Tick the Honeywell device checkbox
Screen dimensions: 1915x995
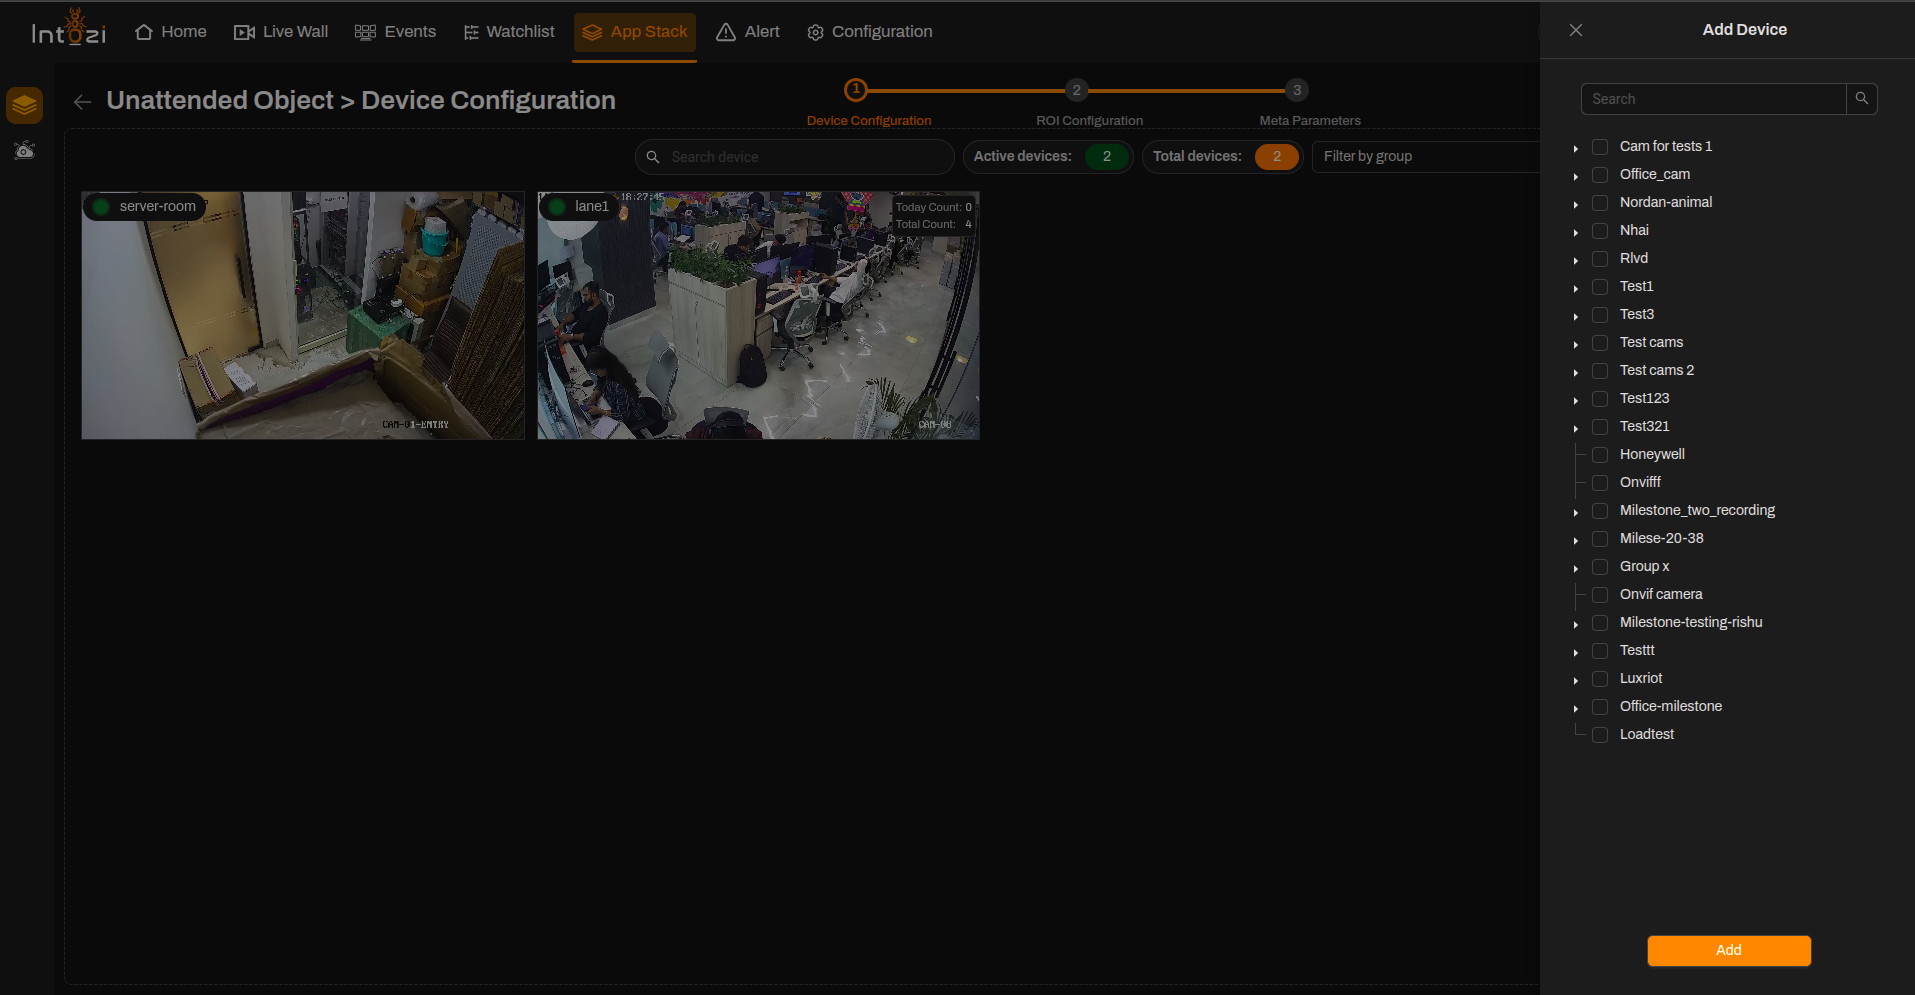(x=1600, y=455)
